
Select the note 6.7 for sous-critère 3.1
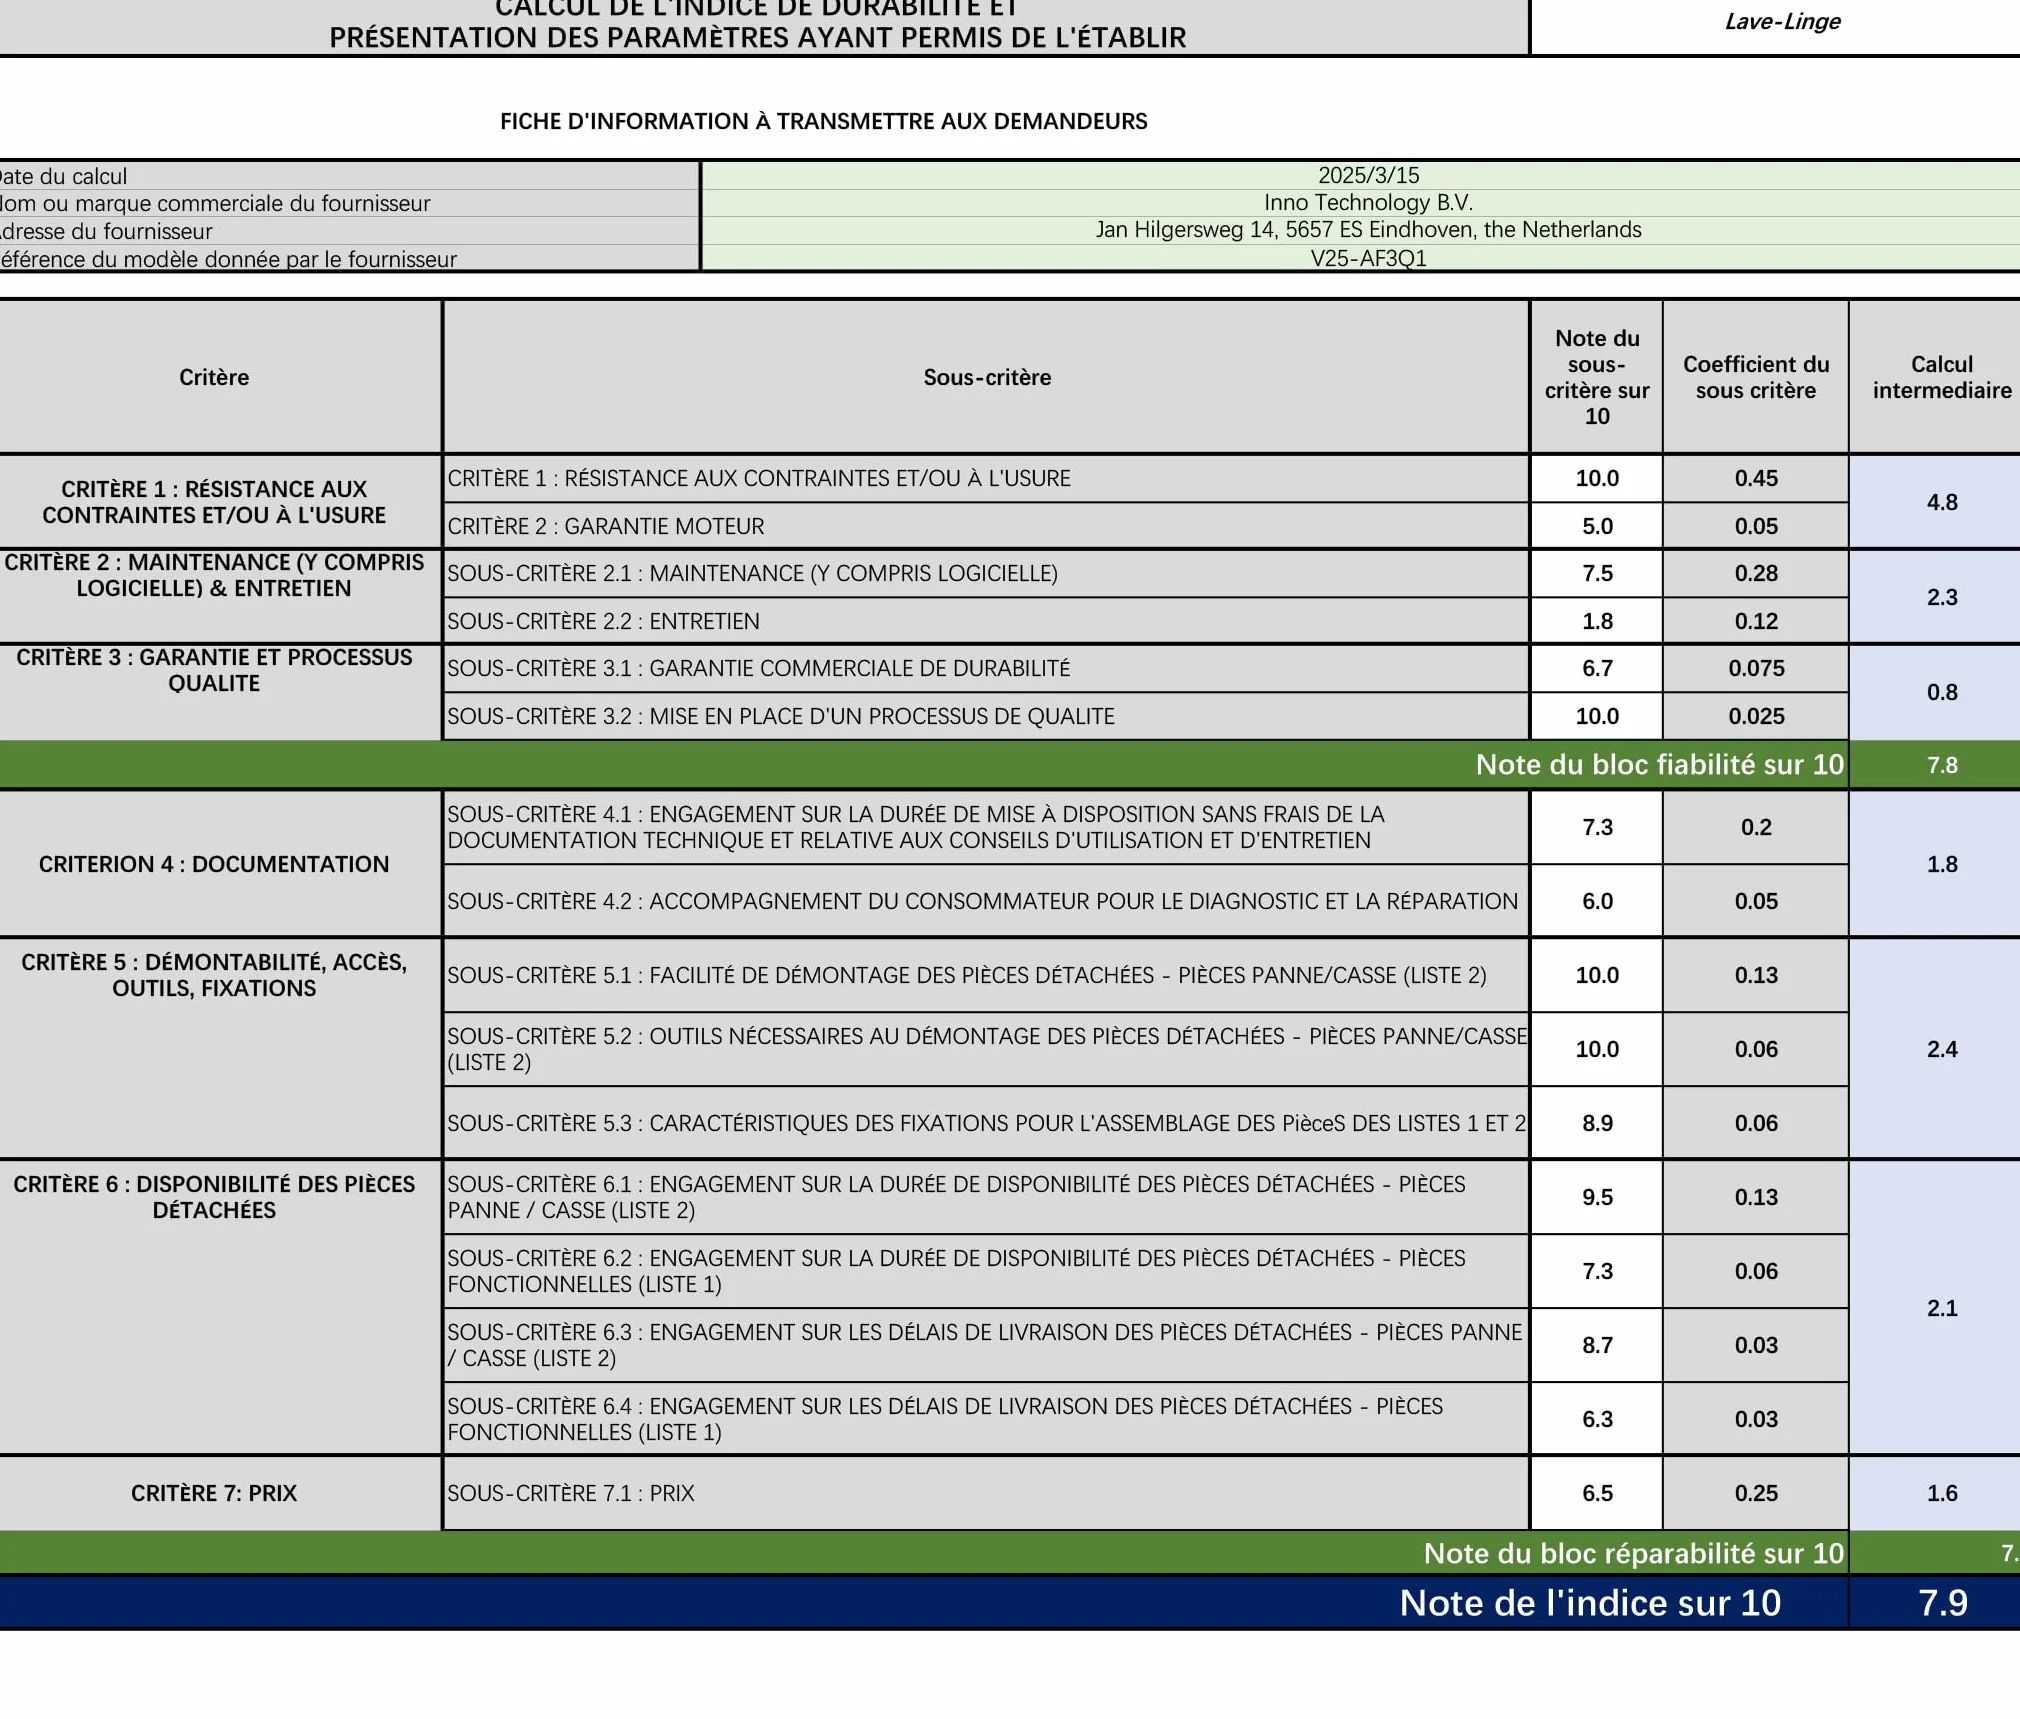[x=1597, y=669]
